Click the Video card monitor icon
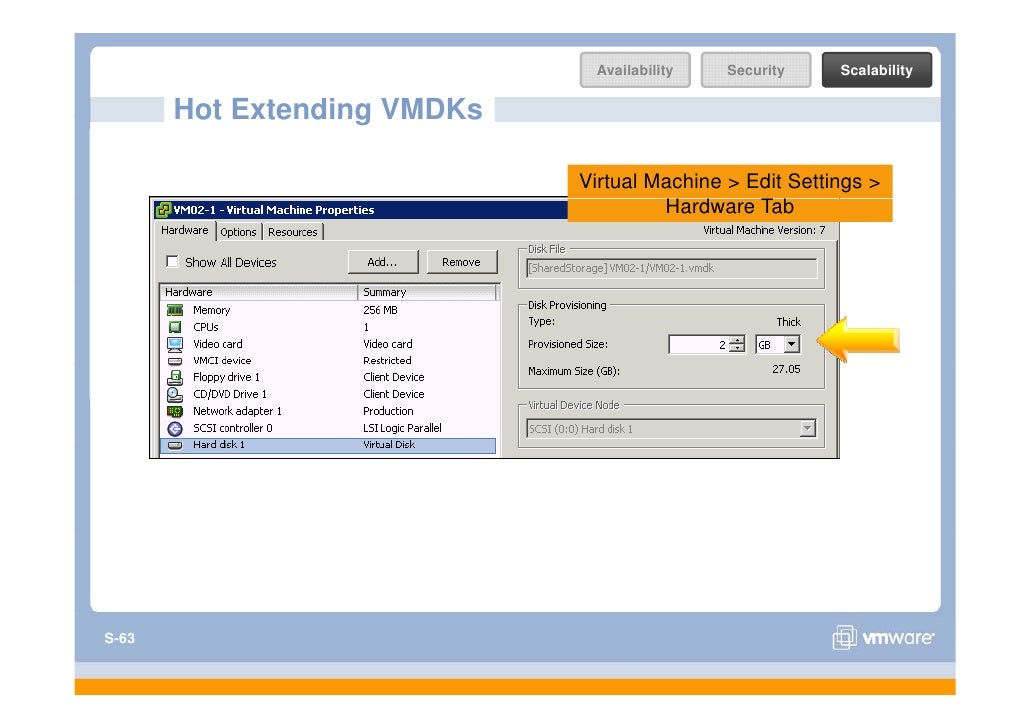The image size is (1030, 728). [x=175, y=344]
